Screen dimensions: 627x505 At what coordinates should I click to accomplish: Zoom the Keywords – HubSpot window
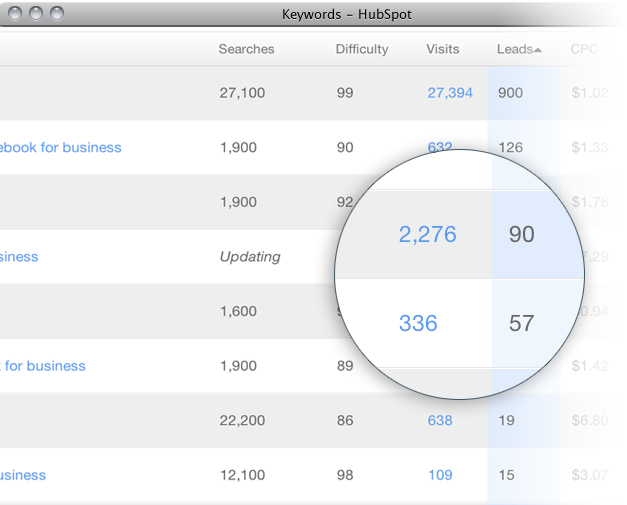[x=57, y=13]
